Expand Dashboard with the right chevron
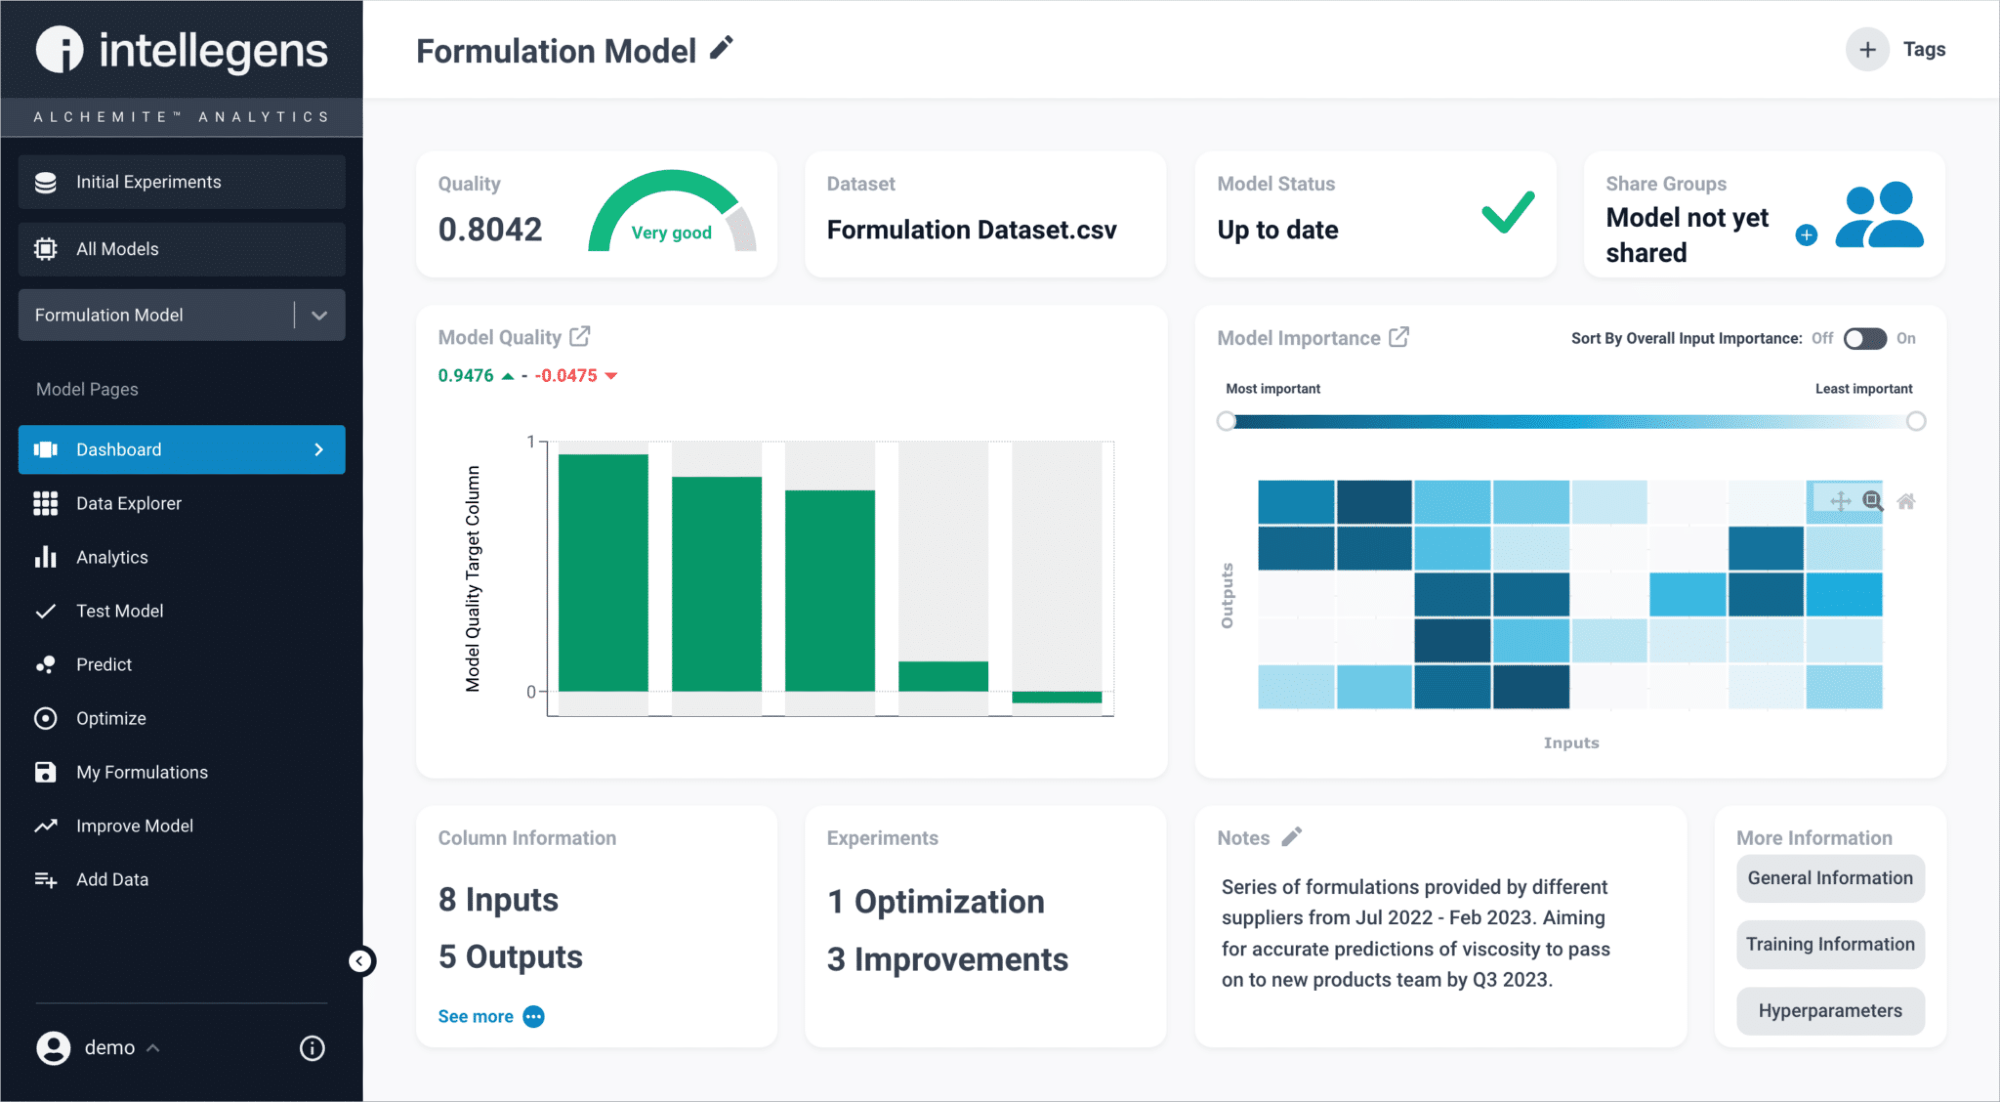Image resolution: width=2000 pixels, height=1102 pixels. pyautogui.click(x=319, y=450)
